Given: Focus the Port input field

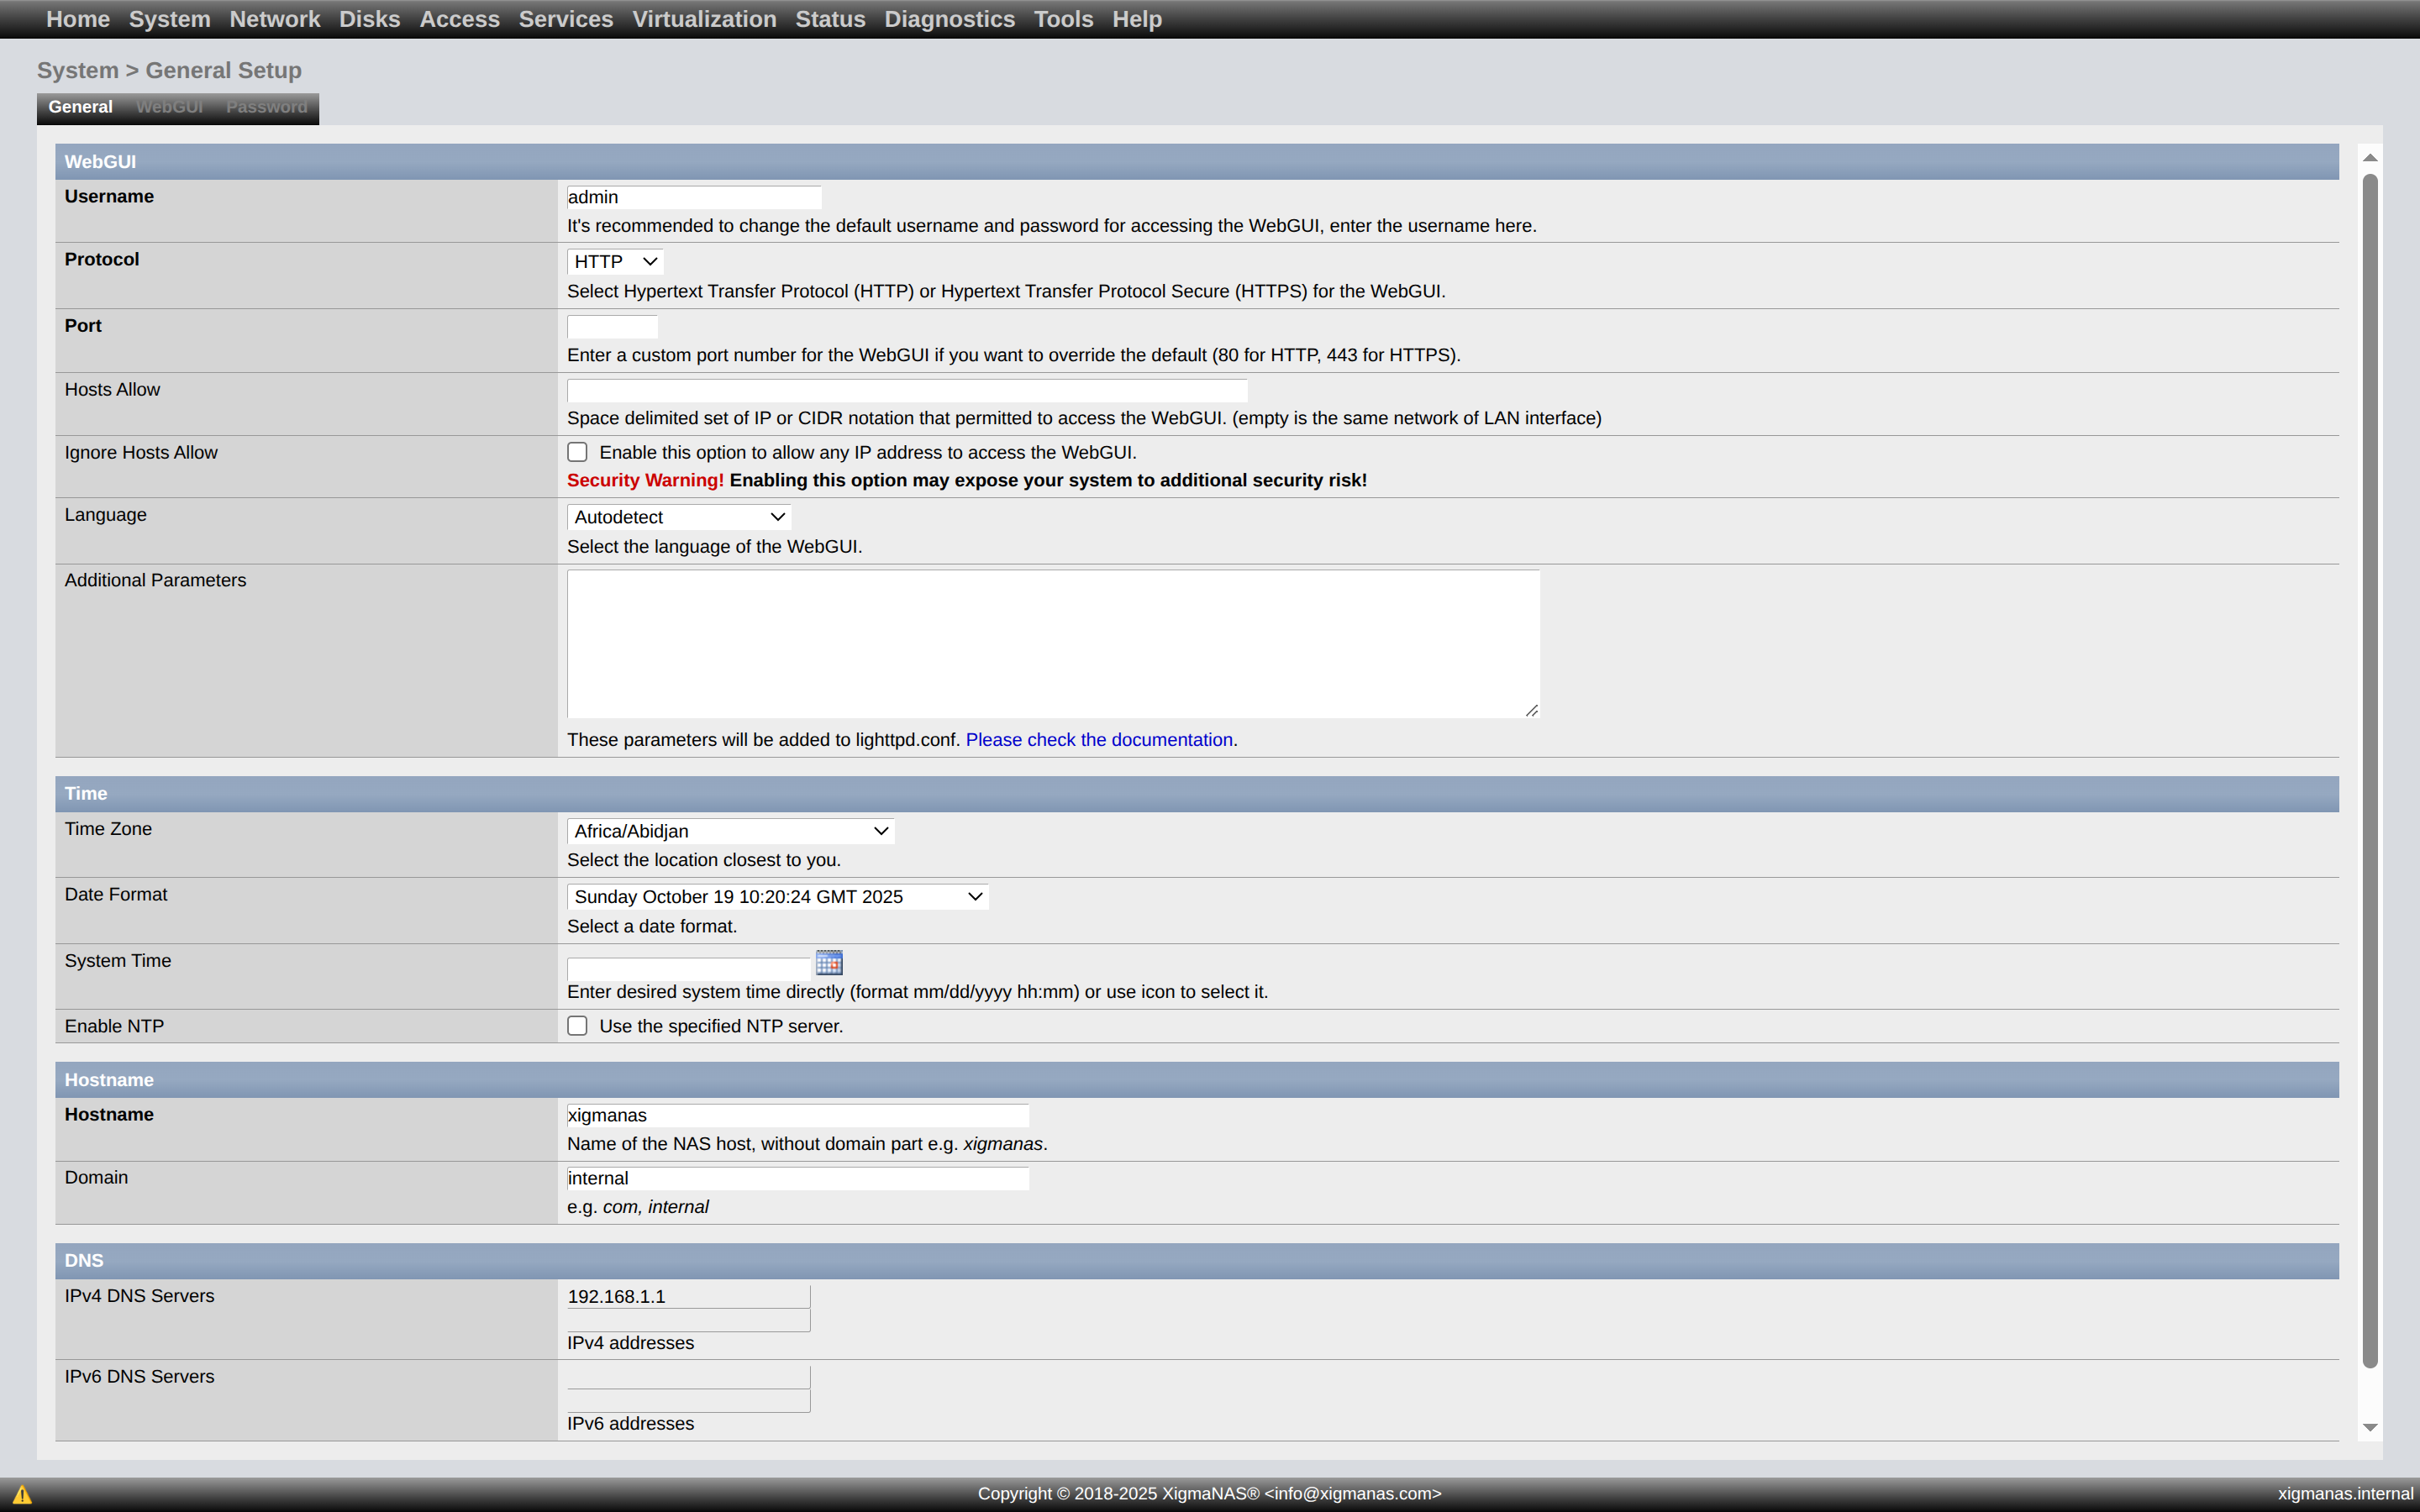Looking at the screenshot, I should 612,327.
